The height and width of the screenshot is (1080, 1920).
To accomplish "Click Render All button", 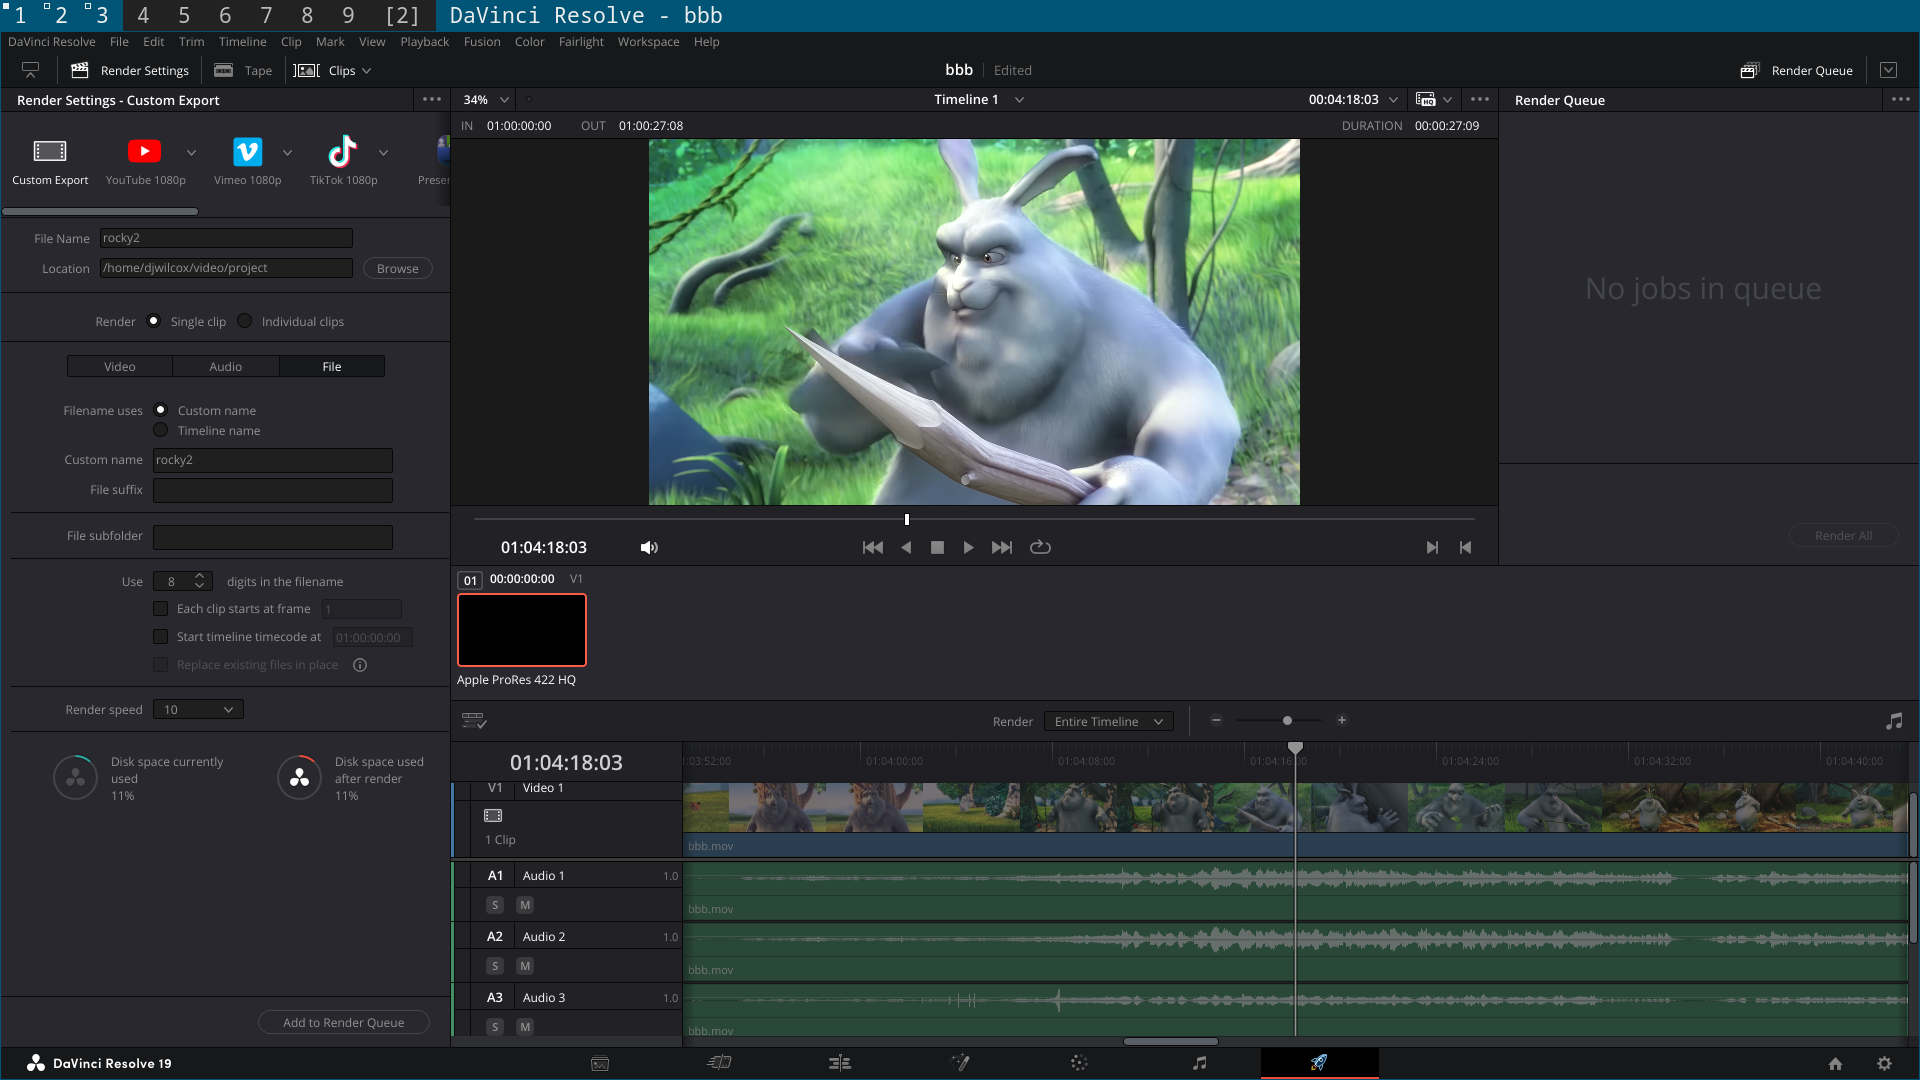I will (x=1844, y=536).
